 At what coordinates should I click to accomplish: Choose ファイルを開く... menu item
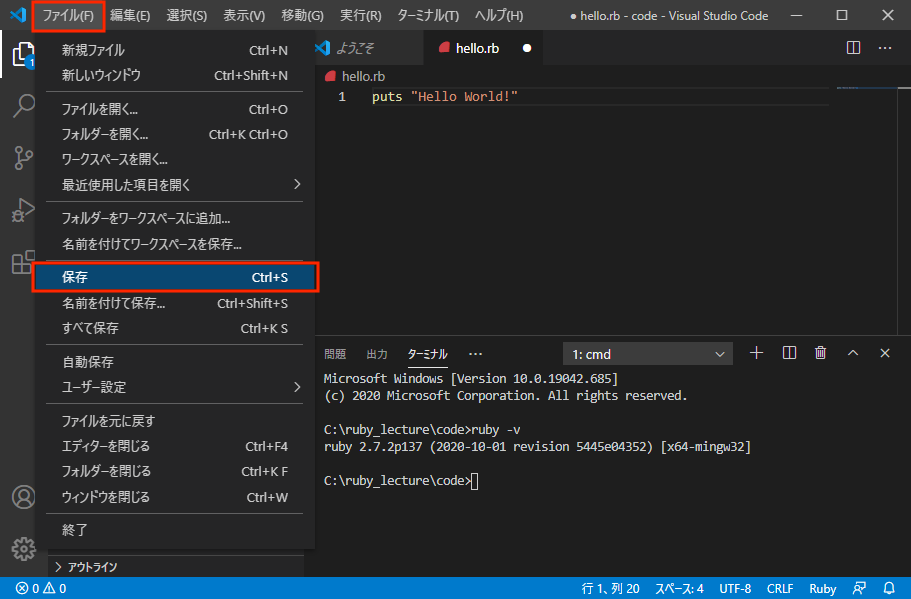[174, 109]
